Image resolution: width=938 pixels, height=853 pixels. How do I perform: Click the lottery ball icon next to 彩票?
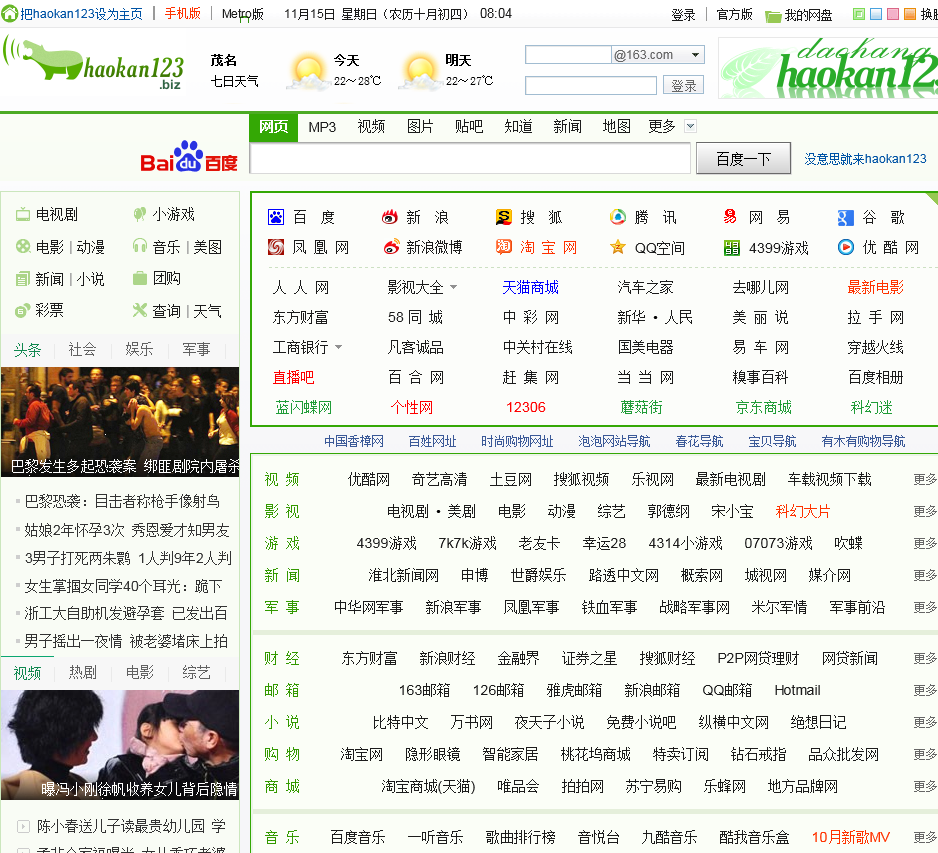(x=22, y=310)
